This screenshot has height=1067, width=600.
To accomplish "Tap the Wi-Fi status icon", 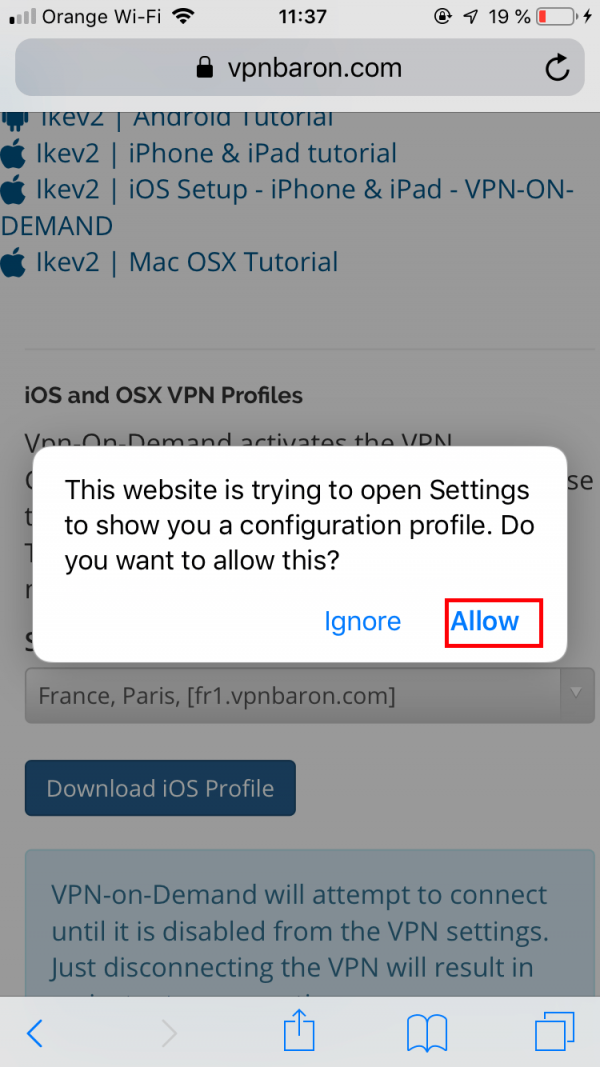I will coord(183,16).
